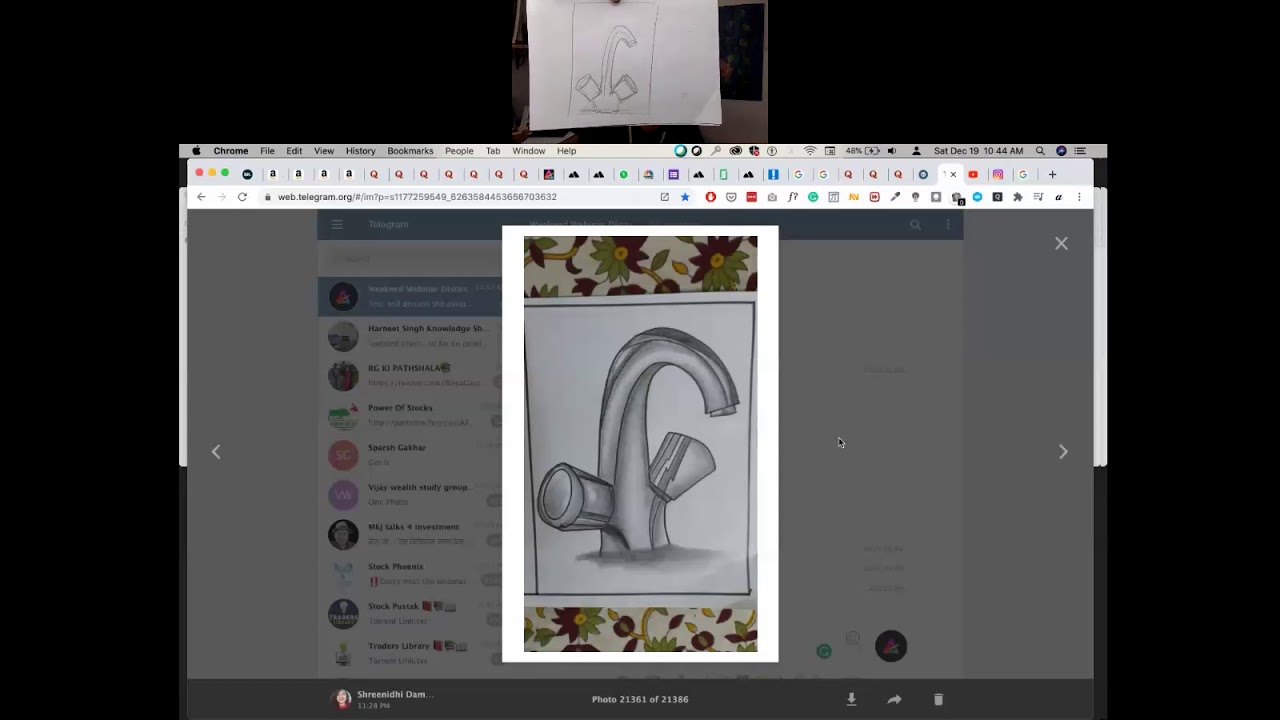The image size is (1280, 720).
Task: Open the Notification Center list icon
Action: 1080,151
